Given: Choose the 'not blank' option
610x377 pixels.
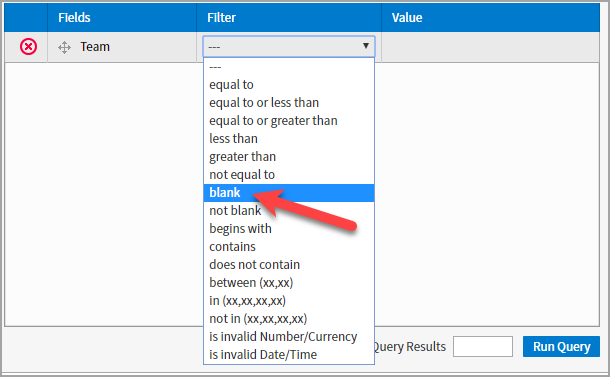Looking at the screenshot, I should (x=289, y=210).
